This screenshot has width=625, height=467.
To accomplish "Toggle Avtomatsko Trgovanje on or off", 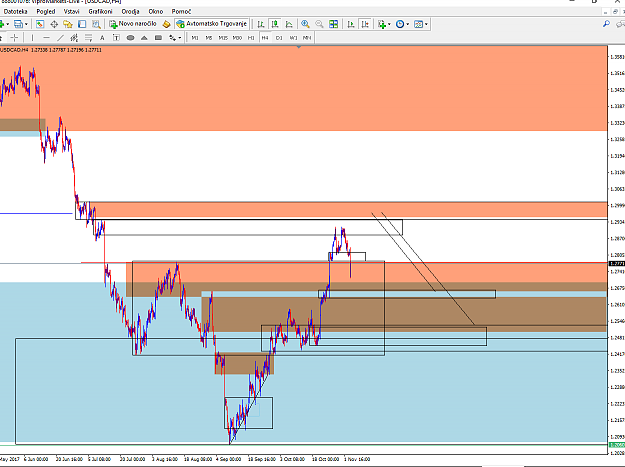I will point(212,24).
